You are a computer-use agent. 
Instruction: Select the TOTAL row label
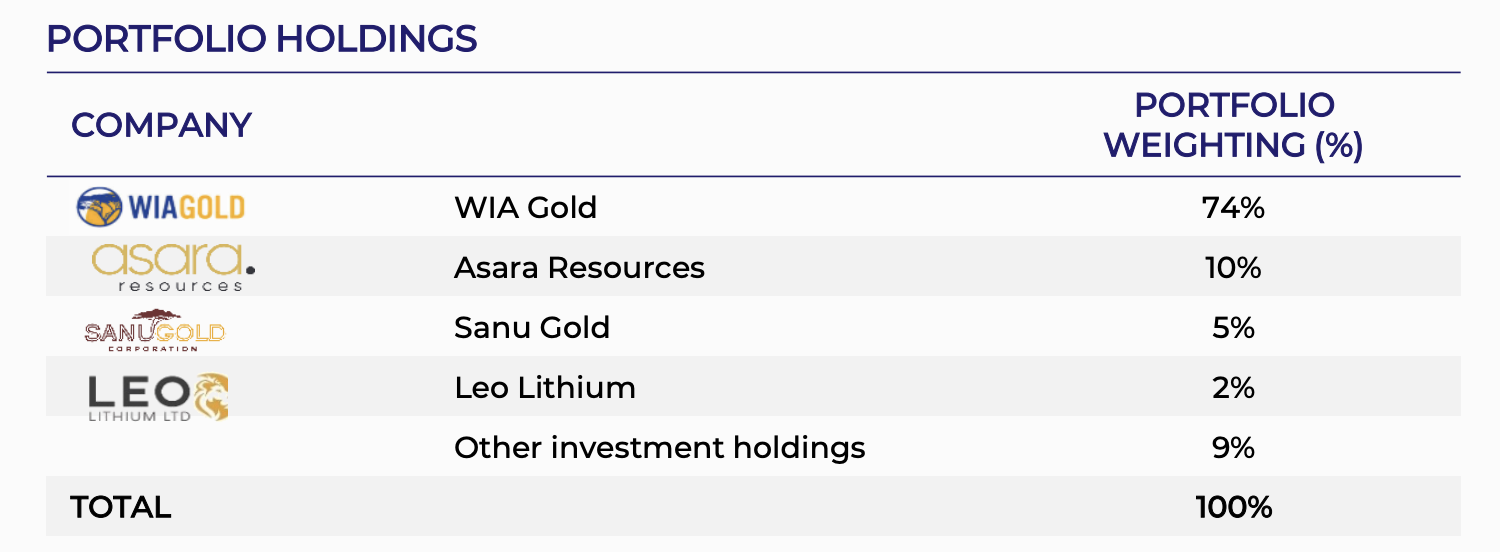point(120,507)
